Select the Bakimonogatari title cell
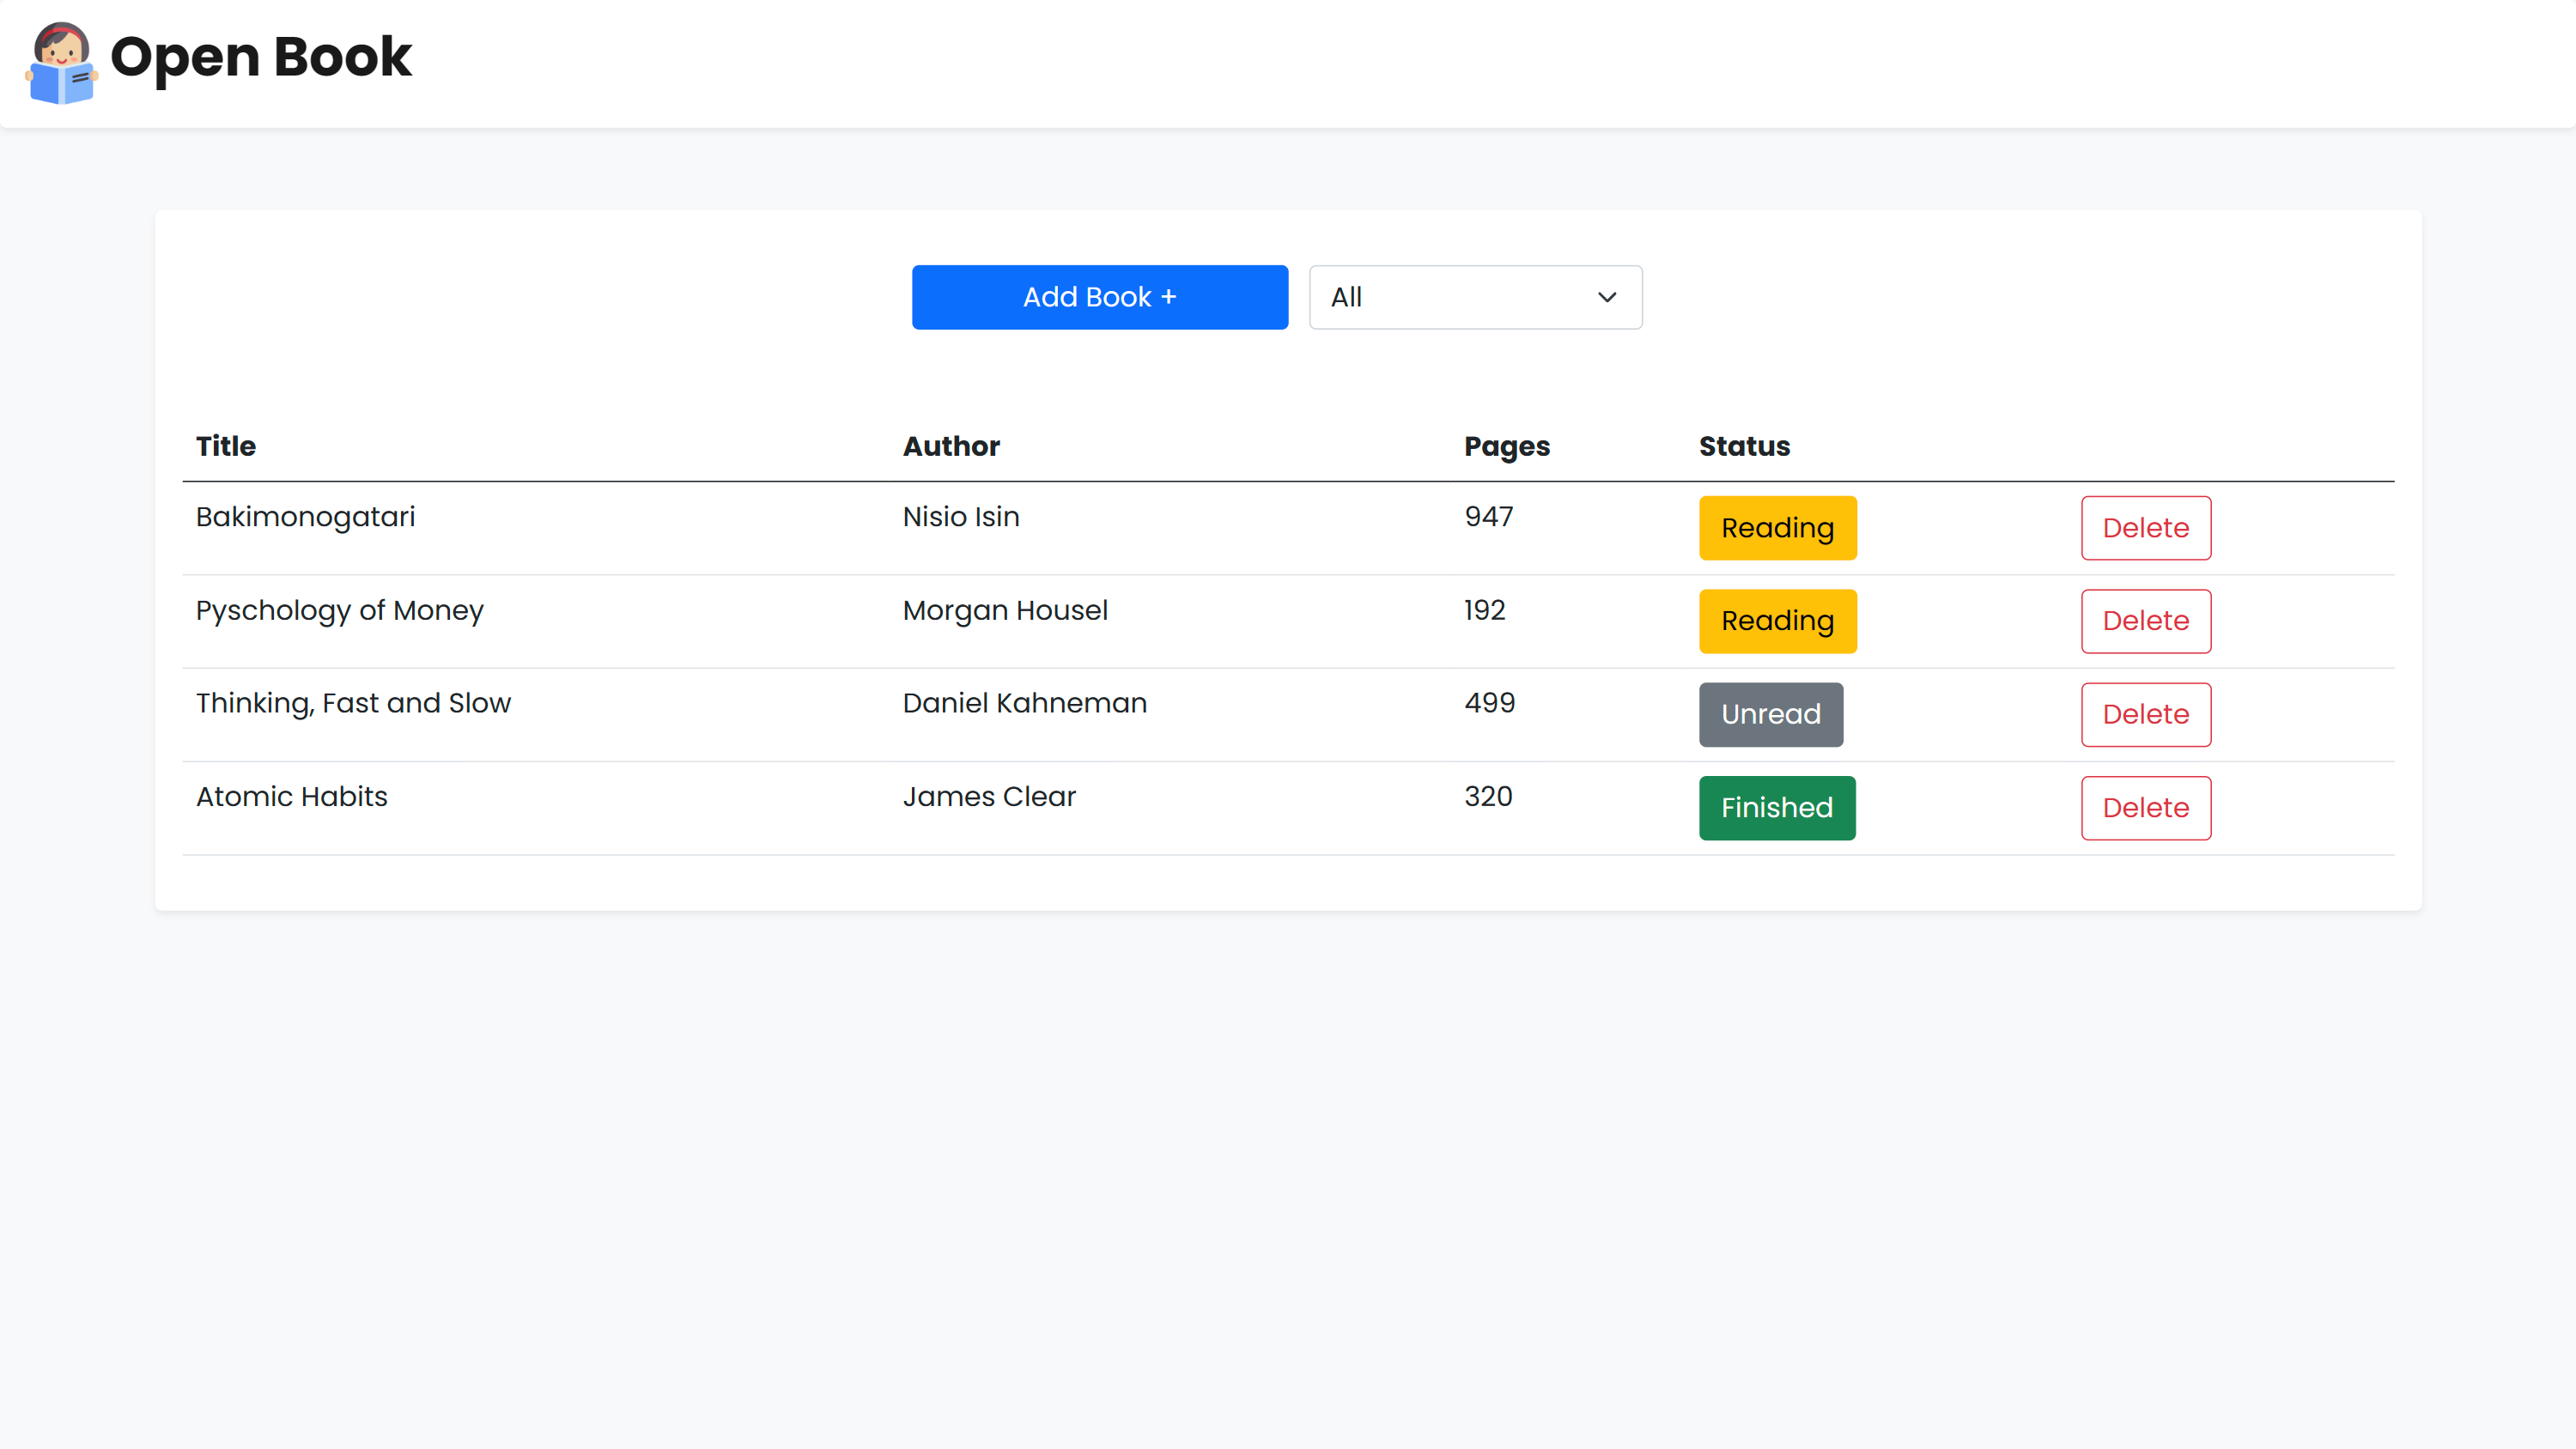Image resolution: width=2576 pixels, height=1449 pixels. click(x=305, y=517)
